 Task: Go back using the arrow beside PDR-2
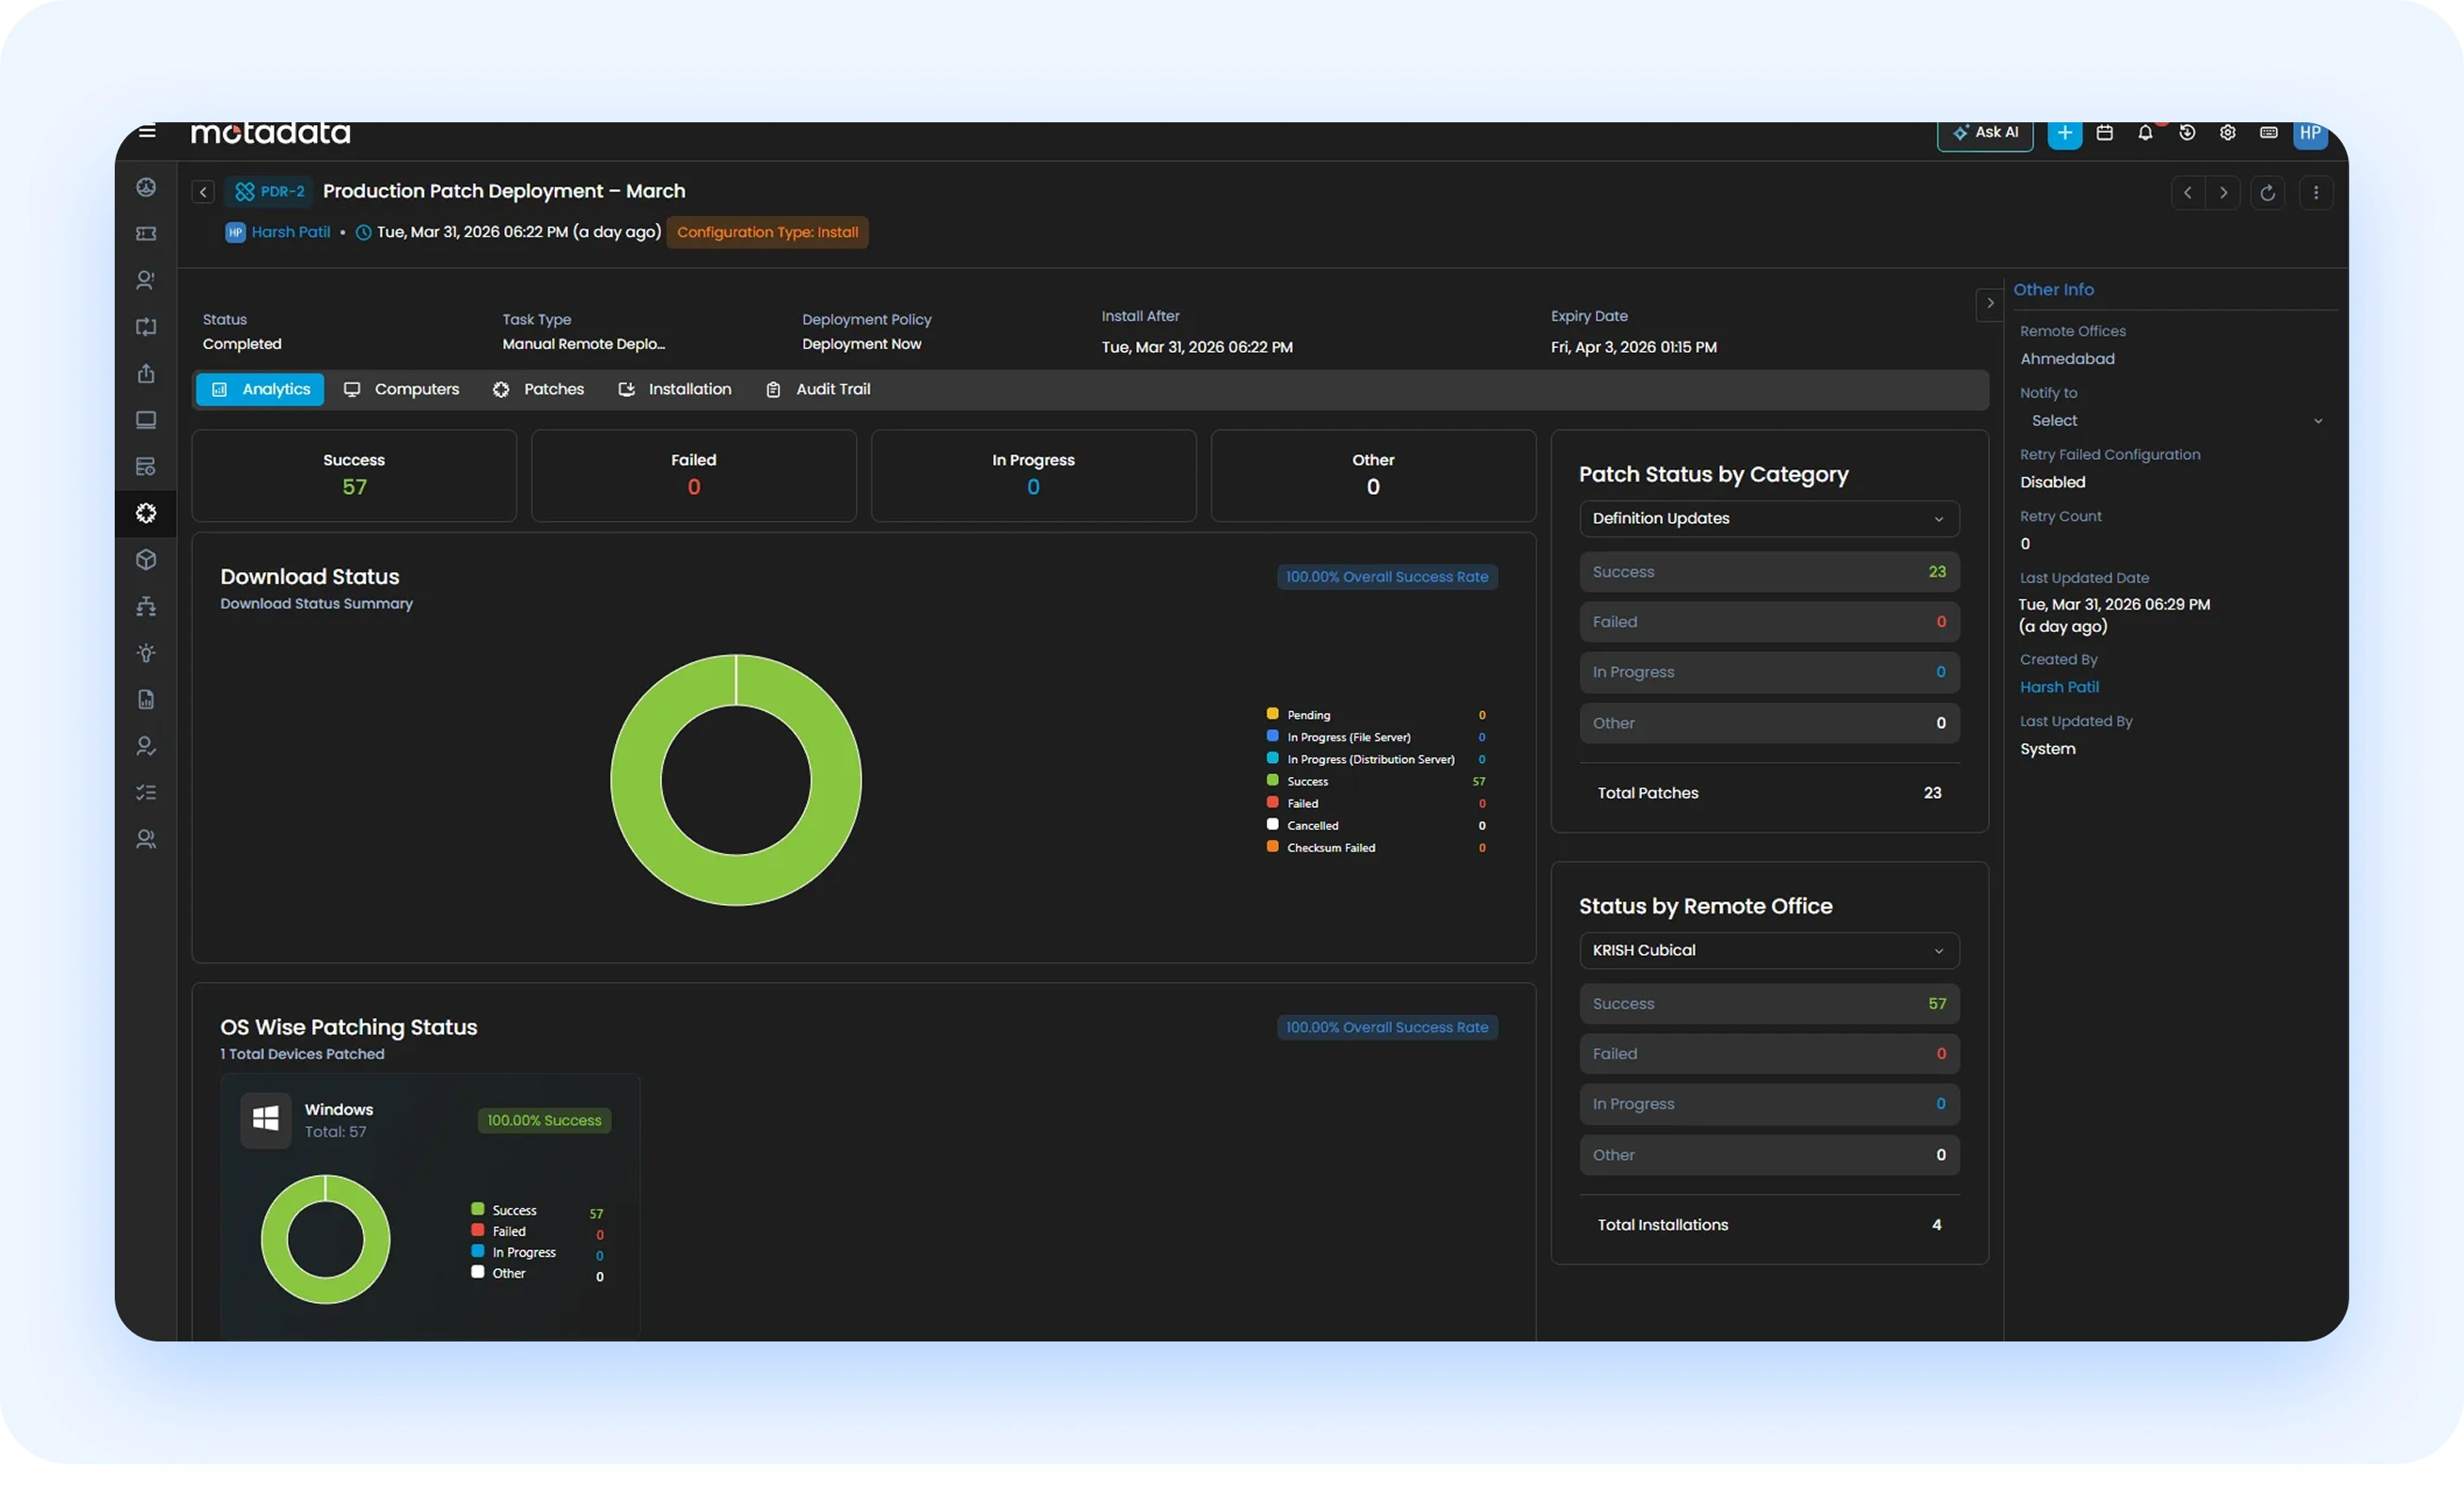(203, 192)
